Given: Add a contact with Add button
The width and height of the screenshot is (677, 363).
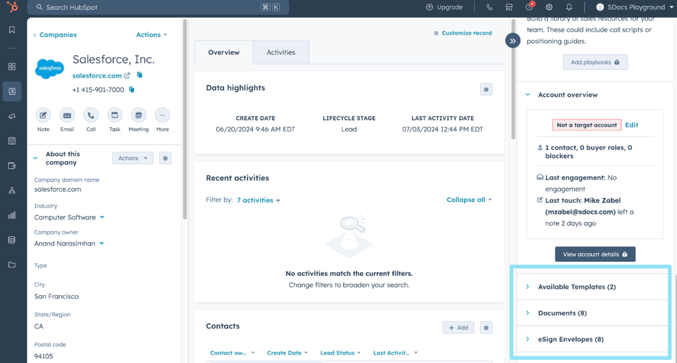Looking at the screenshot, I should [458, 328].
